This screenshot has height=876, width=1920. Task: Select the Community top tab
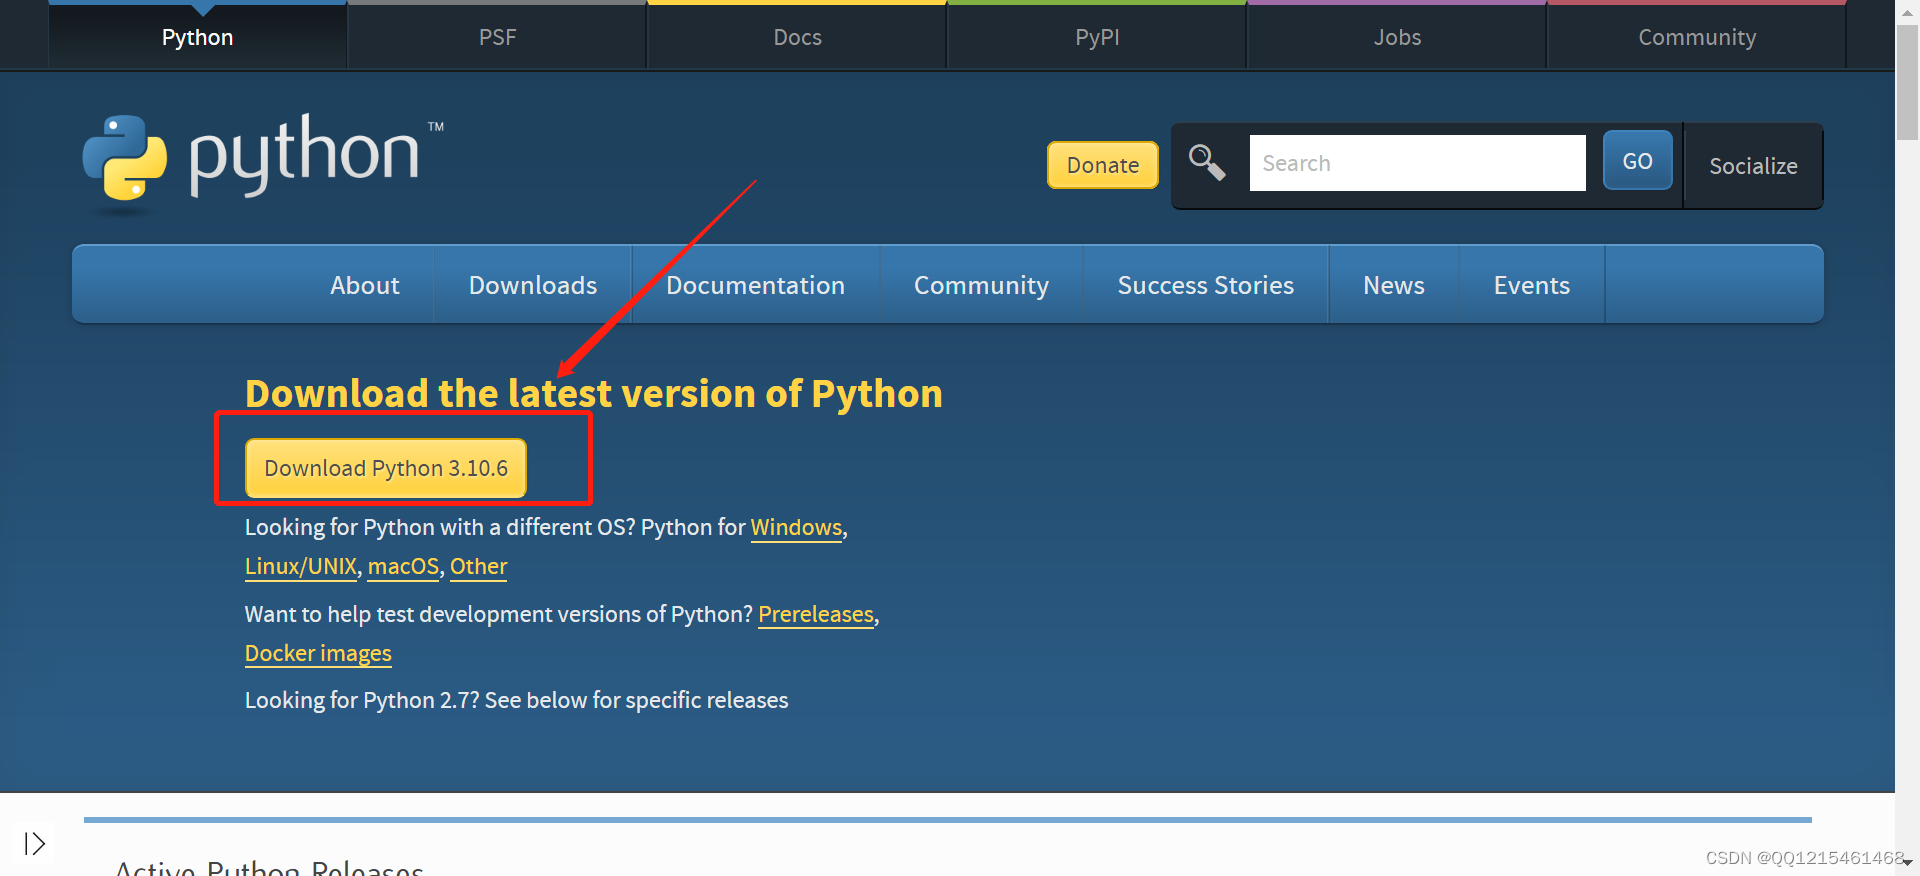click(x=1697, y=37)
